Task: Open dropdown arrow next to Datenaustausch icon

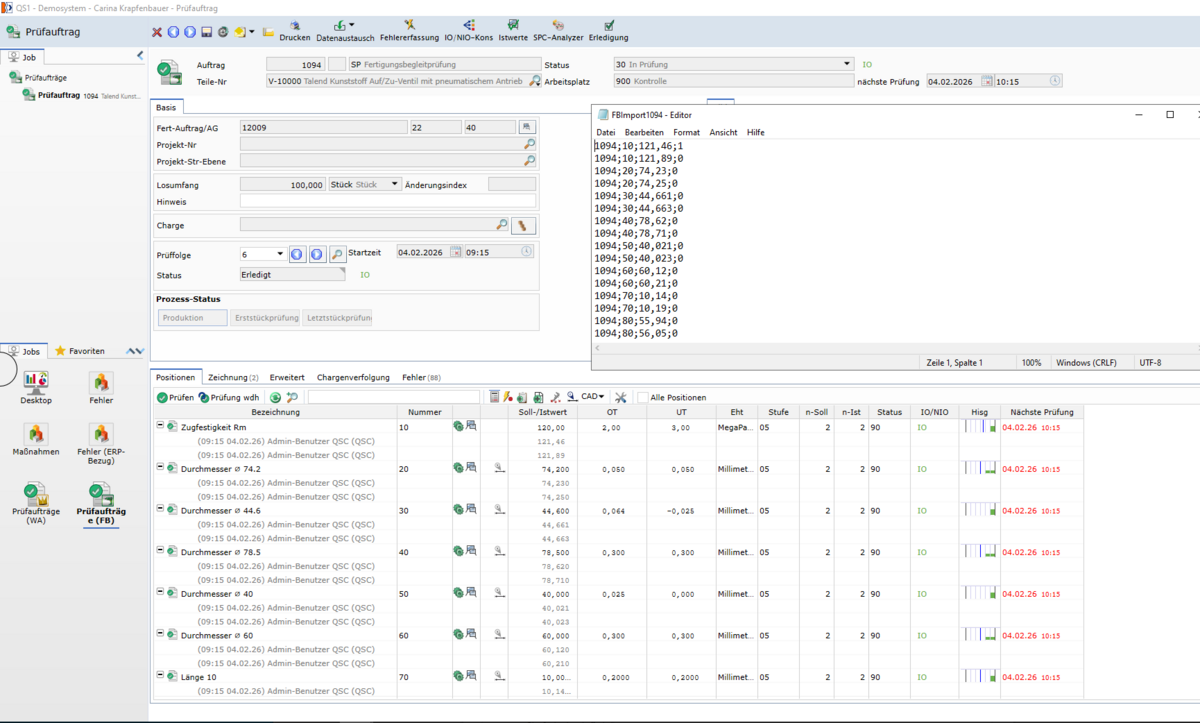Action: coord(352,26)
